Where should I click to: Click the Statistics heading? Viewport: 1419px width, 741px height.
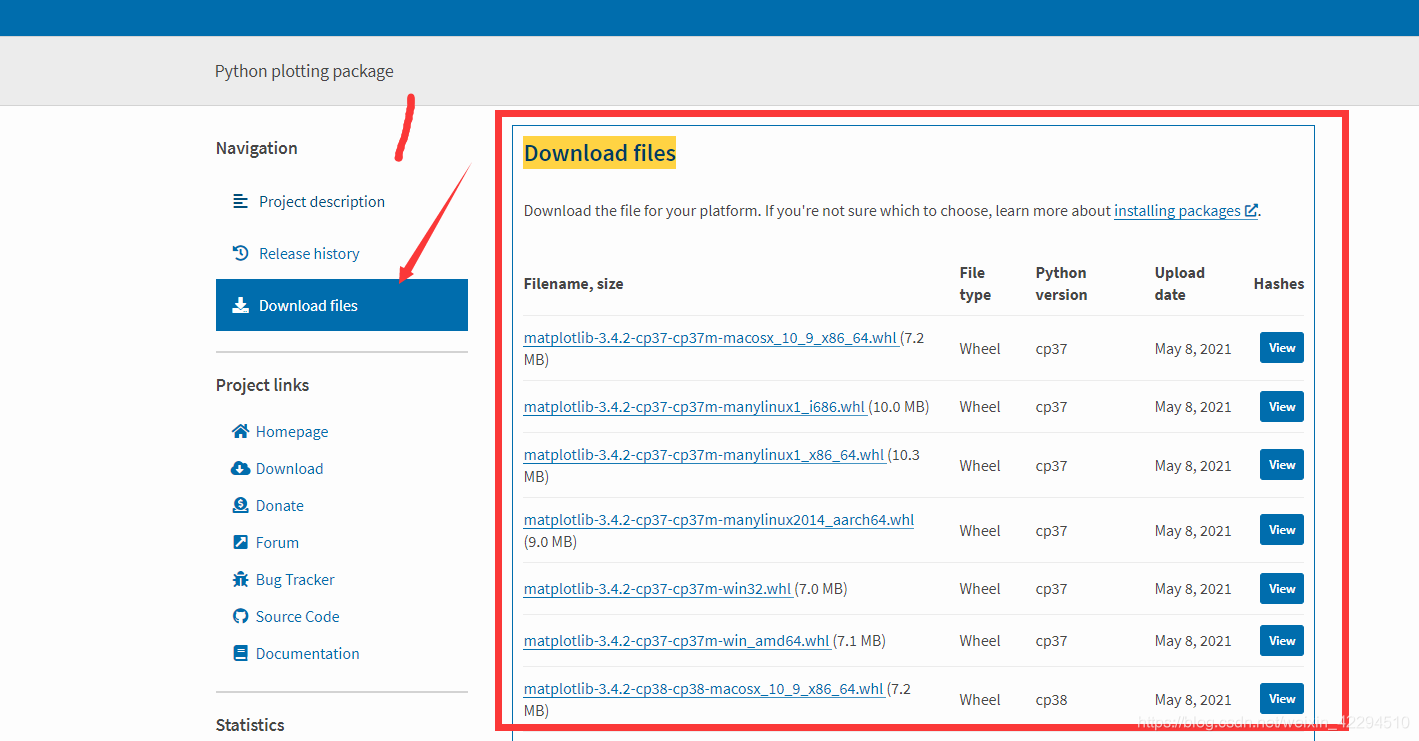(x=250, y=725)
